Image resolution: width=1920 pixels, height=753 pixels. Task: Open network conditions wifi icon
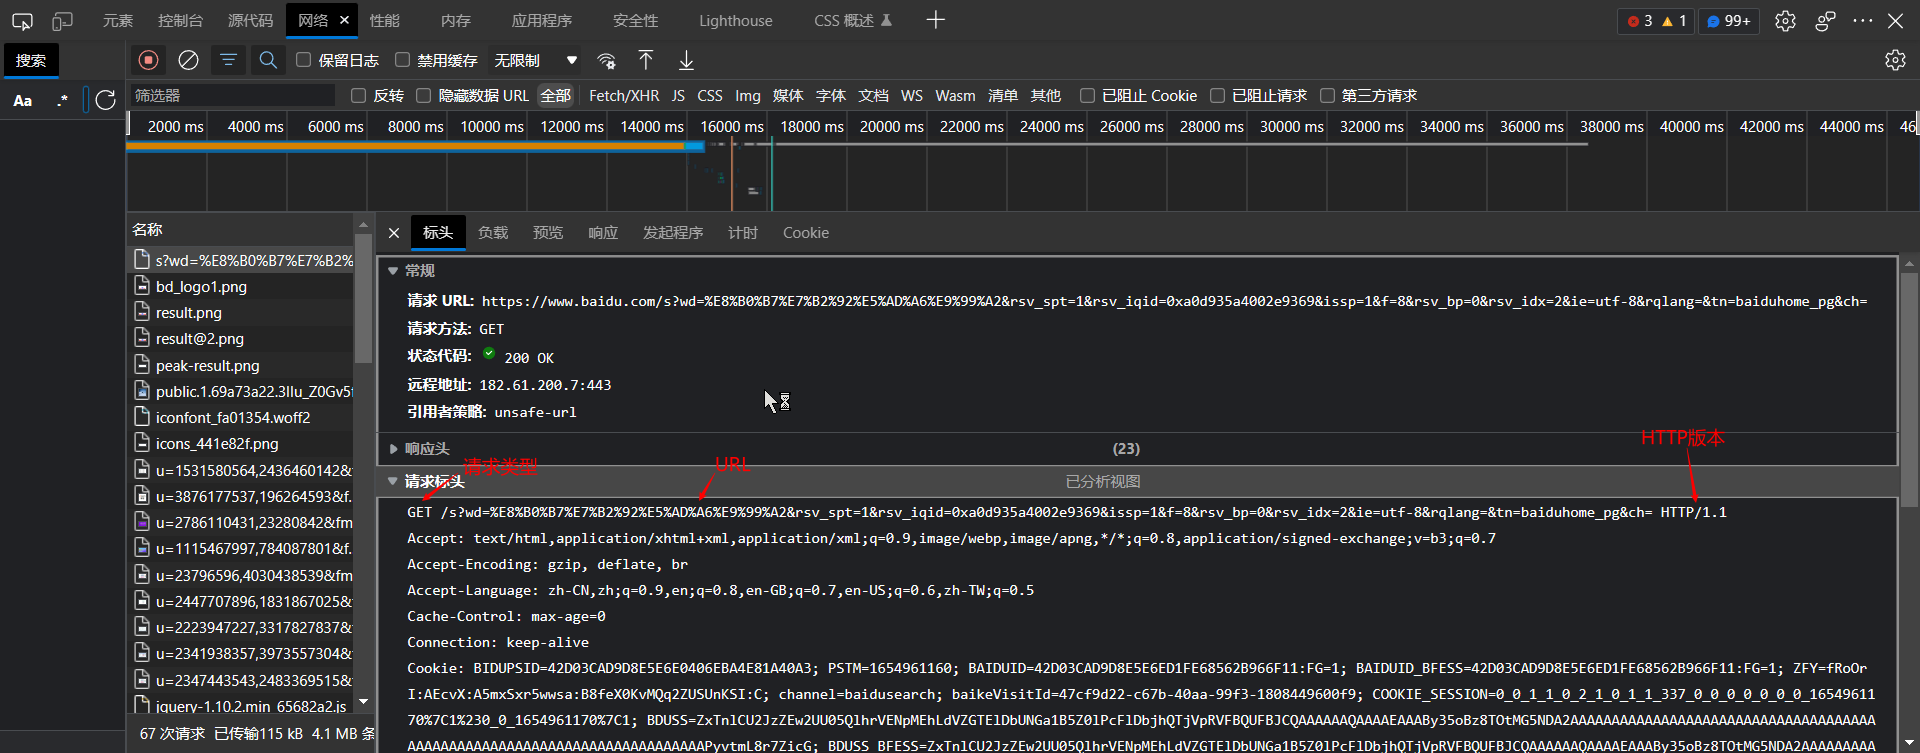coord(606,61)
